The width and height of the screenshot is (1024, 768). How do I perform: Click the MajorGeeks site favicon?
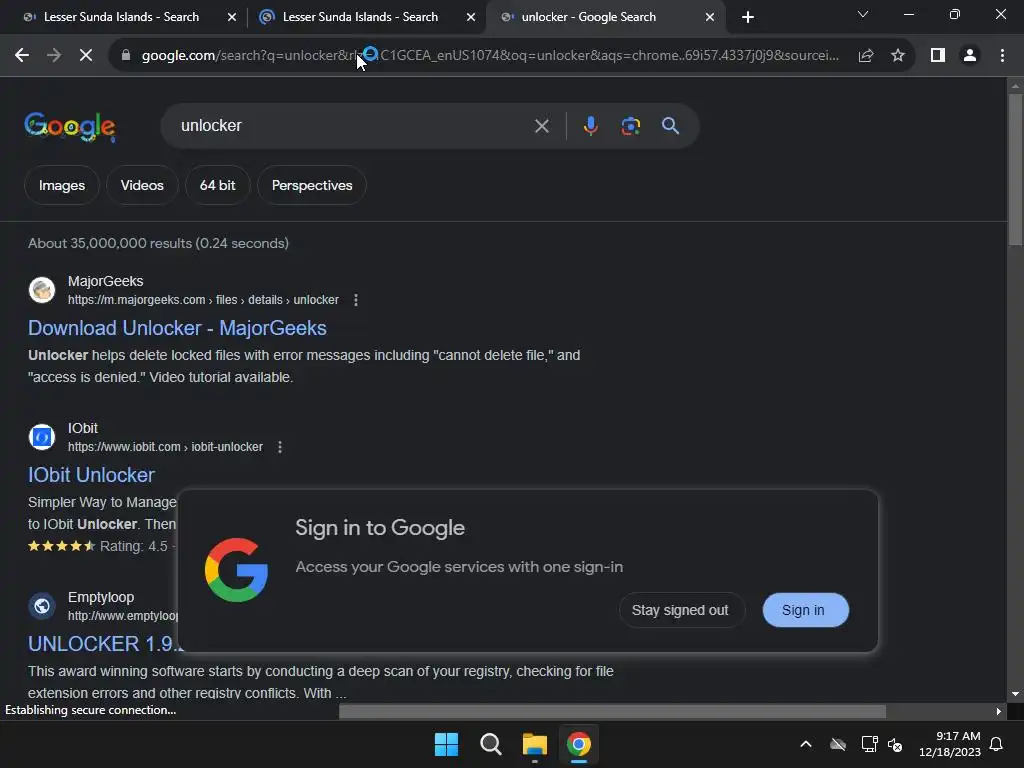(42, 290)
